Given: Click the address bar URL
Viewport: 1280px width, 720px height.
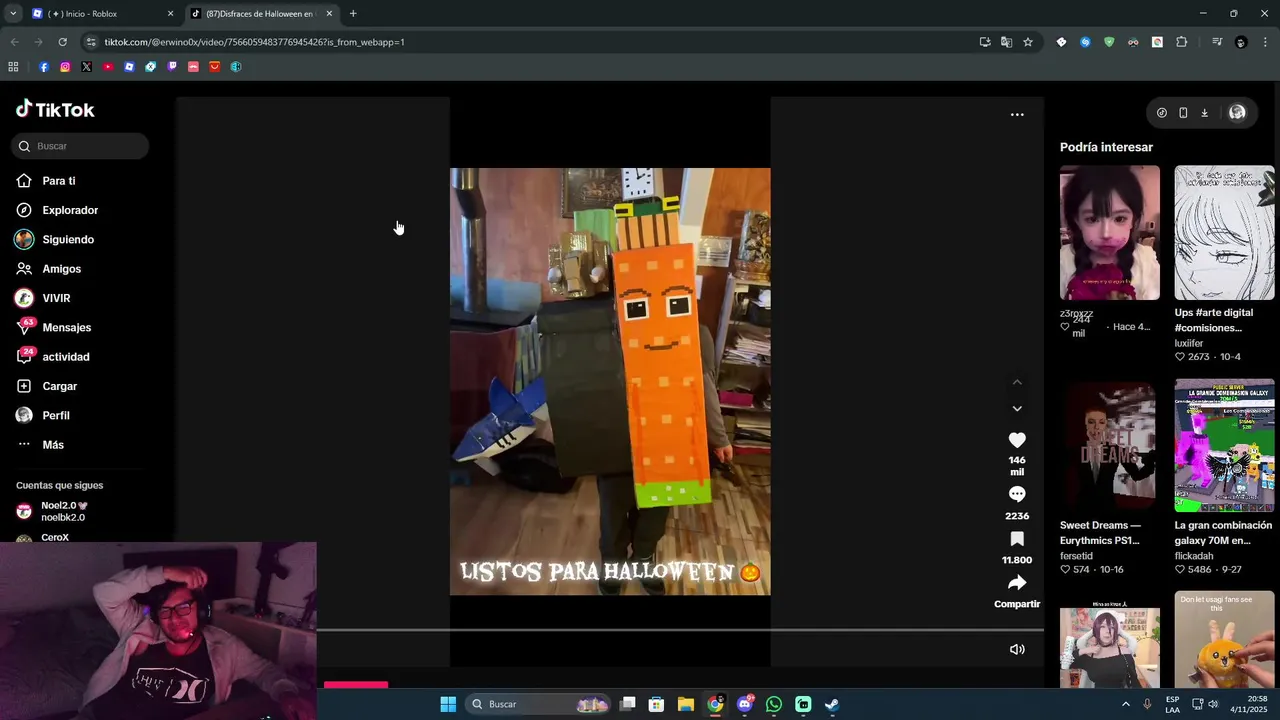Looking at the screenshot, I should (254, 42).
